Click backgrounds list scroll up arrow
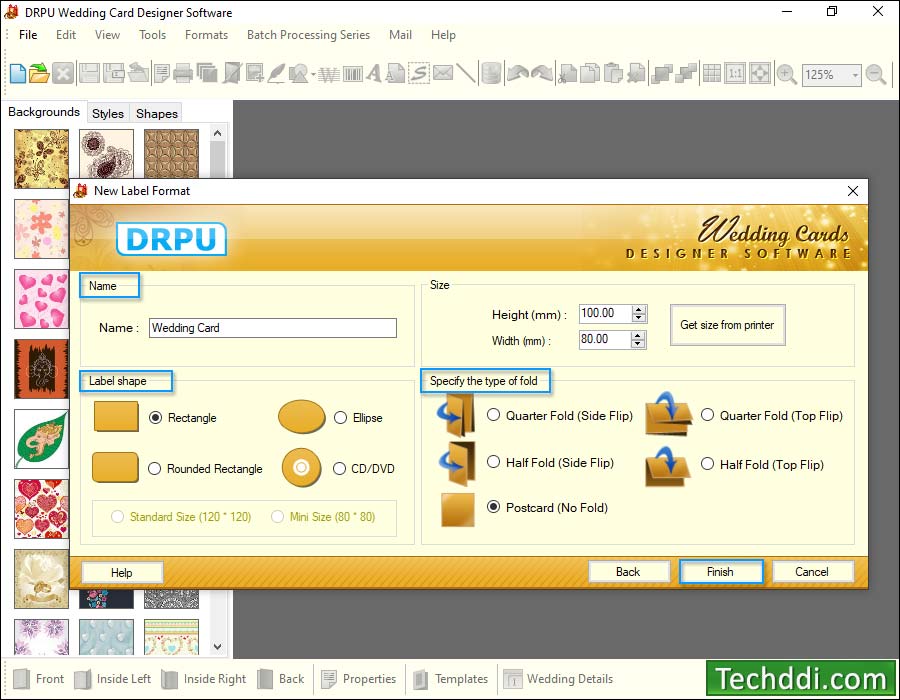The height and width of the screenshot is (700, 900). click(218, 134)
